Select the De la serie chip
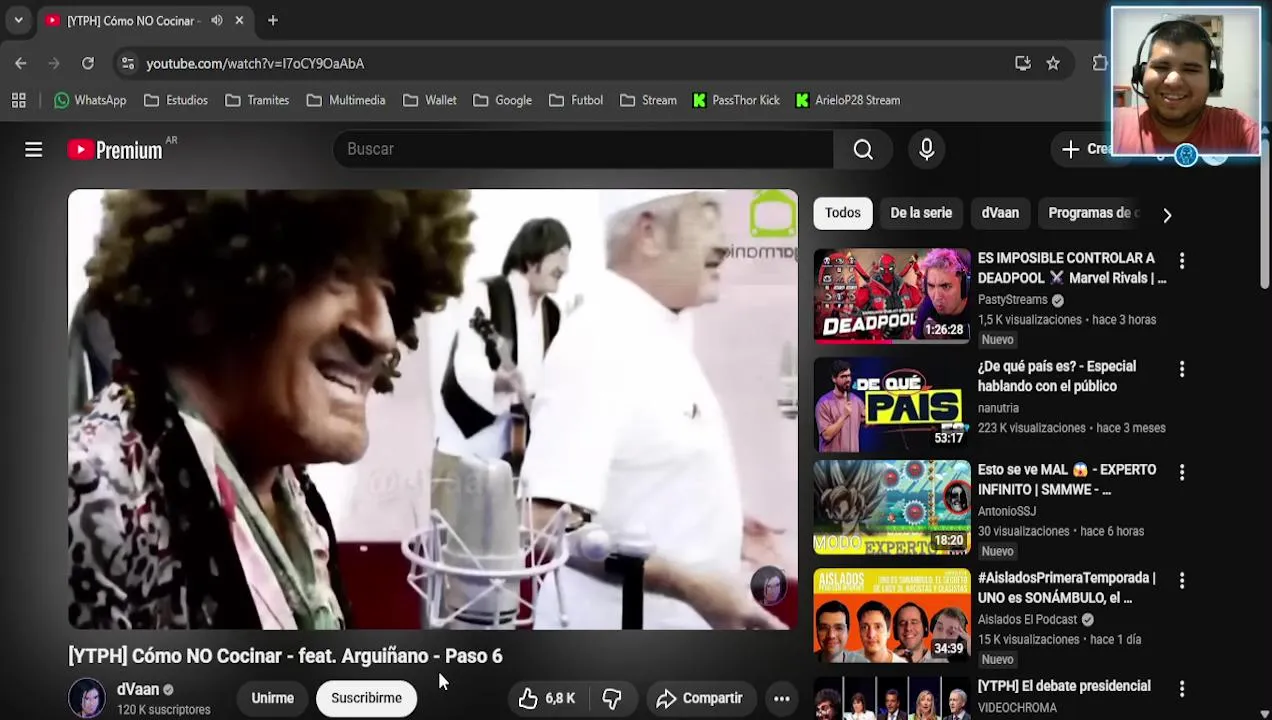Image resolution: width=1272 pixels, height=720 pixels. tap(921, 213)
